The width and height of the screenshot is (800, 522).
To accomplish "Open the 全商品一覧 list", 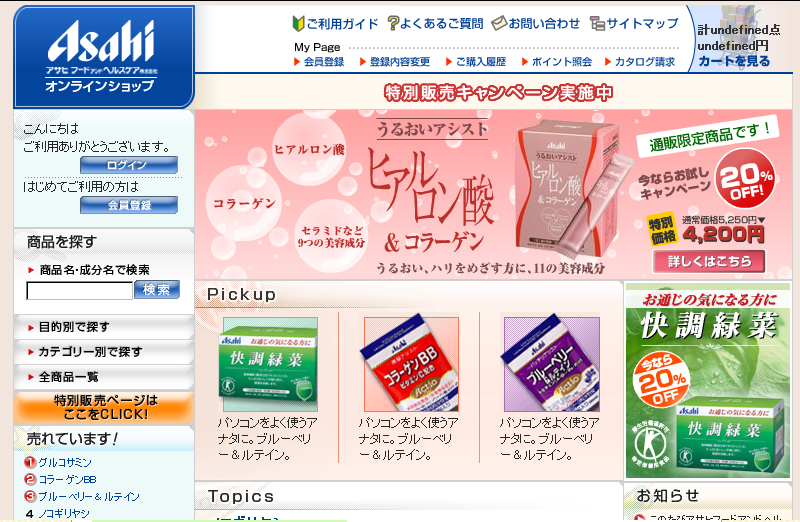I will click(x=104, y=377).
